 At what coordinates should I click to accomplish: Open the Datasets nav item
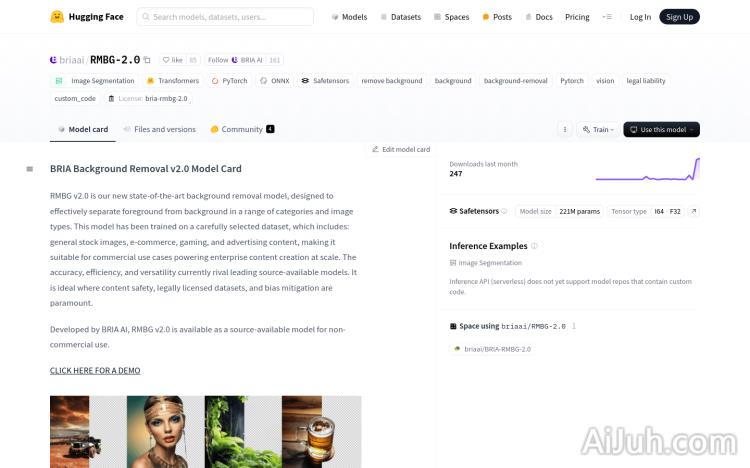tap(400, 17)
